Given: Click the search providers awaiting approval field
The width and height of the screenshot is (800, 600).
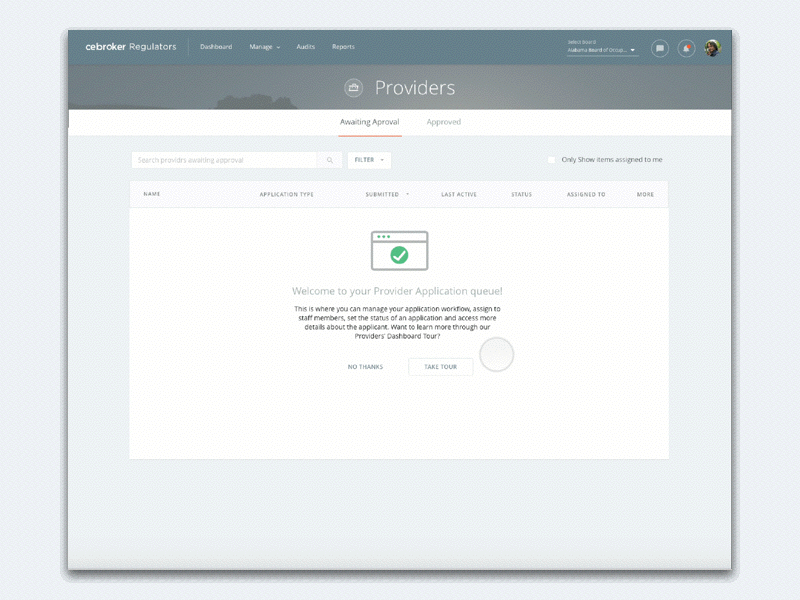Looking at the screenshot, I should pyautogui.click(x=220, y=160).
